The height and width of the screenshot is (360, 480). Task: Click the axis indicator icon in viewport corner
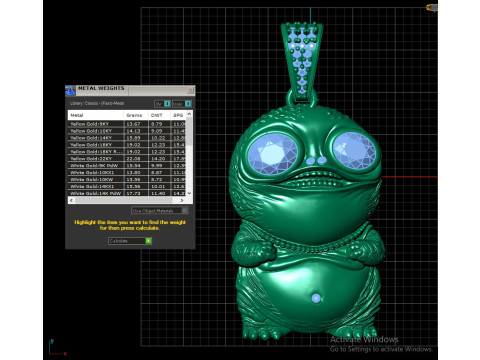tap(57, 348)
